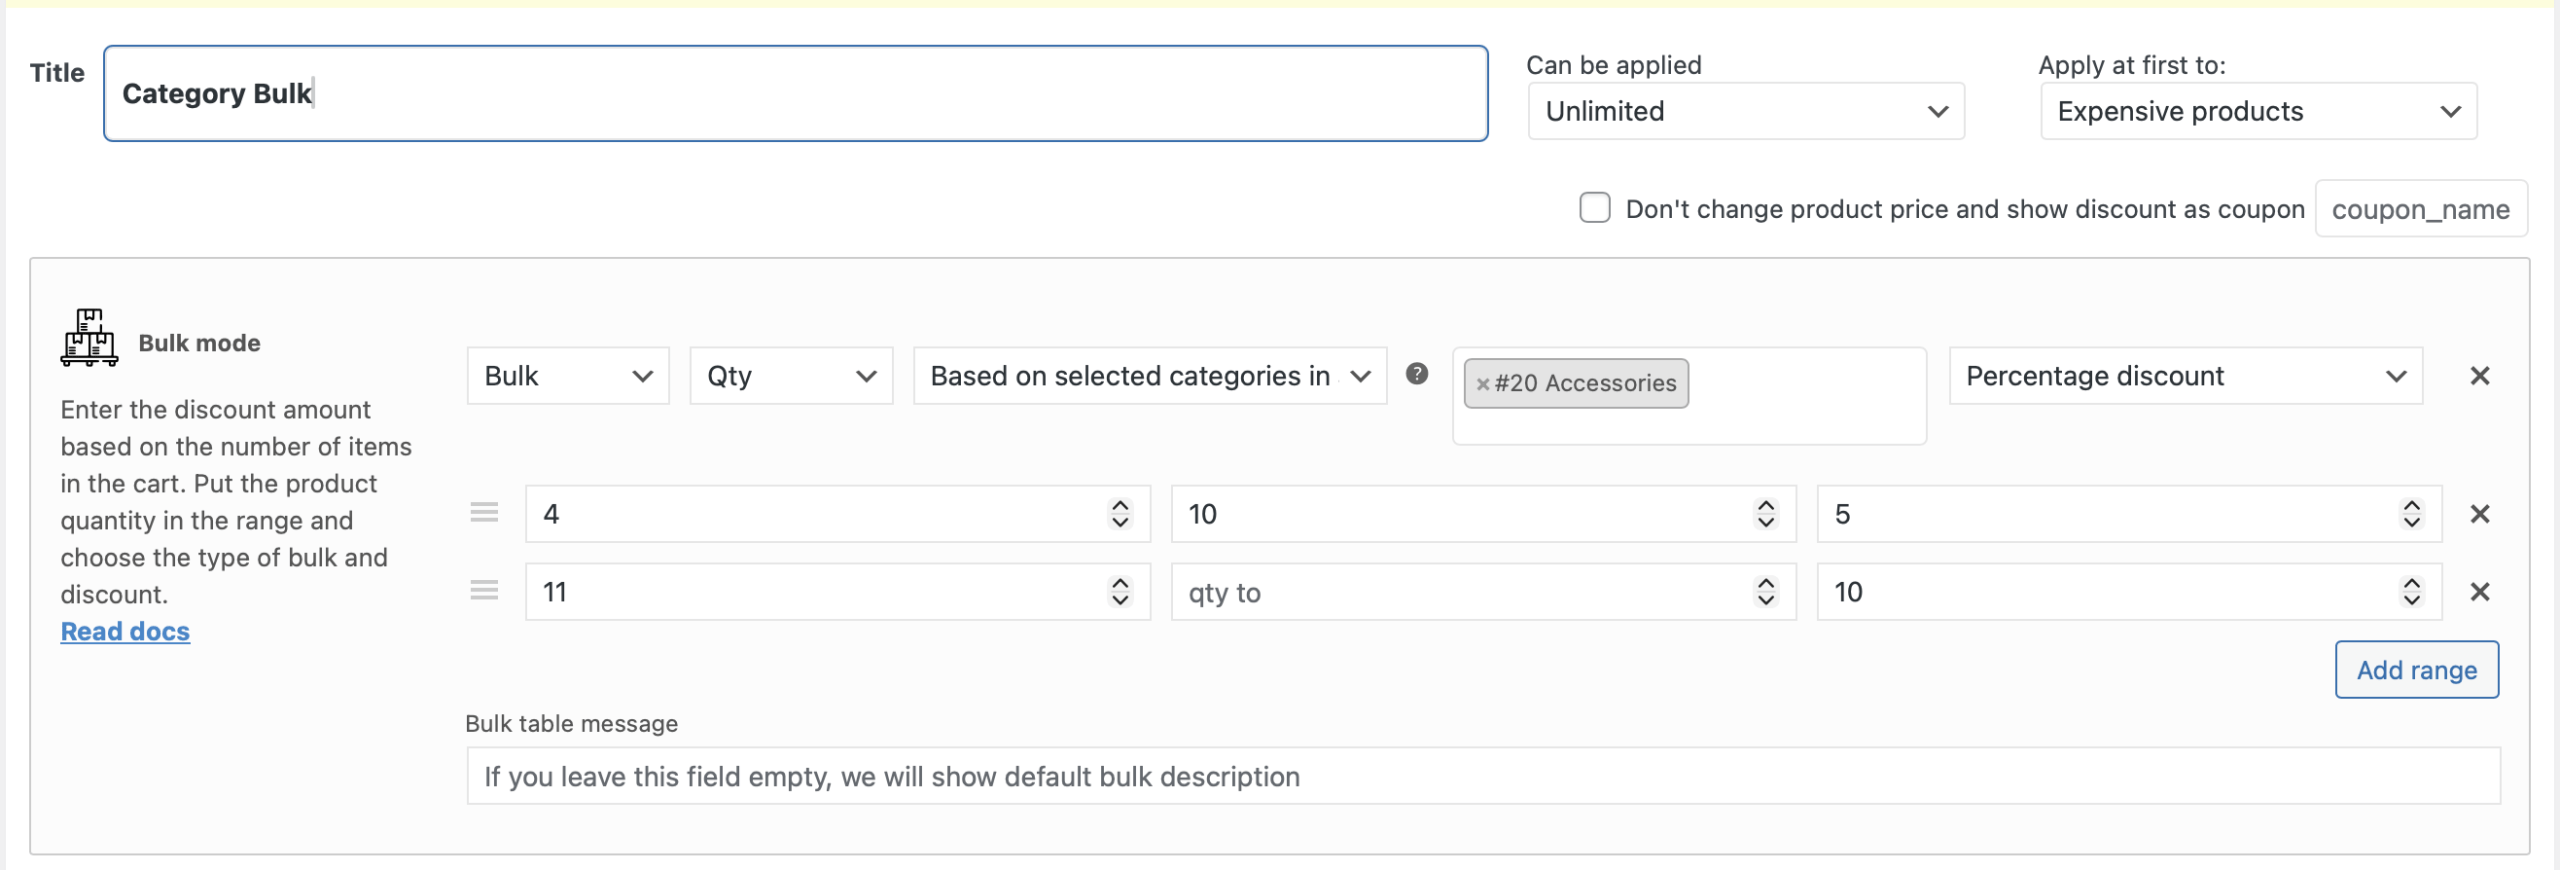2560x870 pixels.
Task: Enable show discount as coupon checkbox
Action: pyautogui.click(x=1594, y=208)
